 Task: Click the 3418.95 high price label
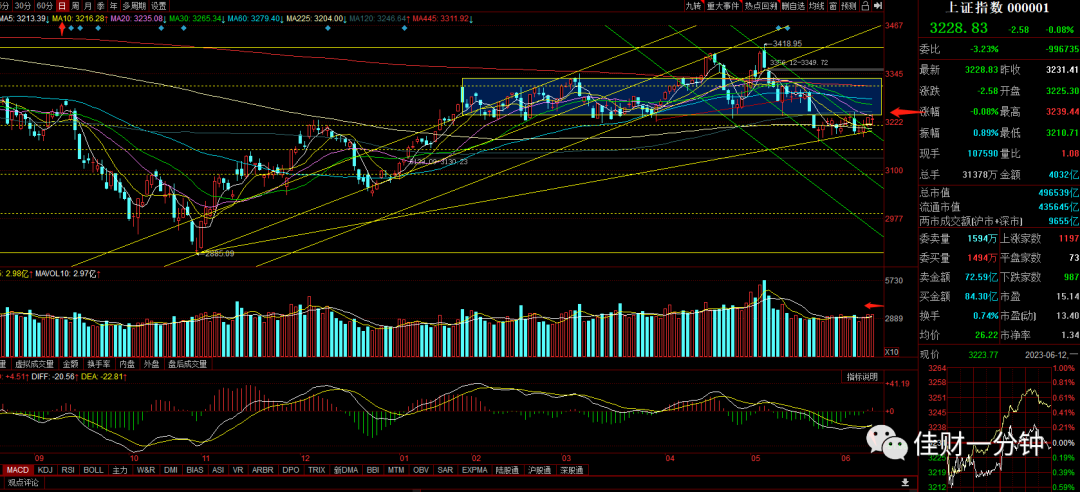pos(787,43)
